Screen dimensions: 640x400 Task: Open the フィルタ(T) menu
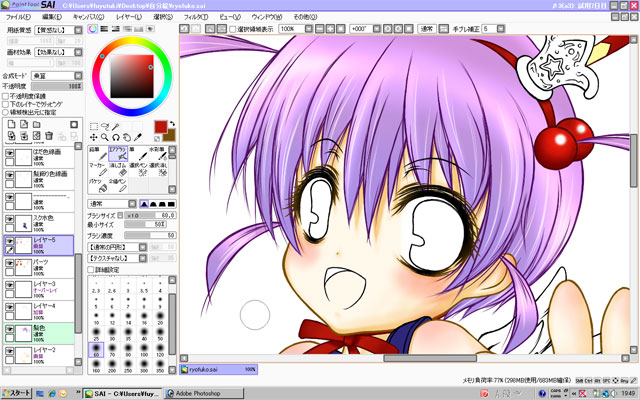(x=196, y=17)
